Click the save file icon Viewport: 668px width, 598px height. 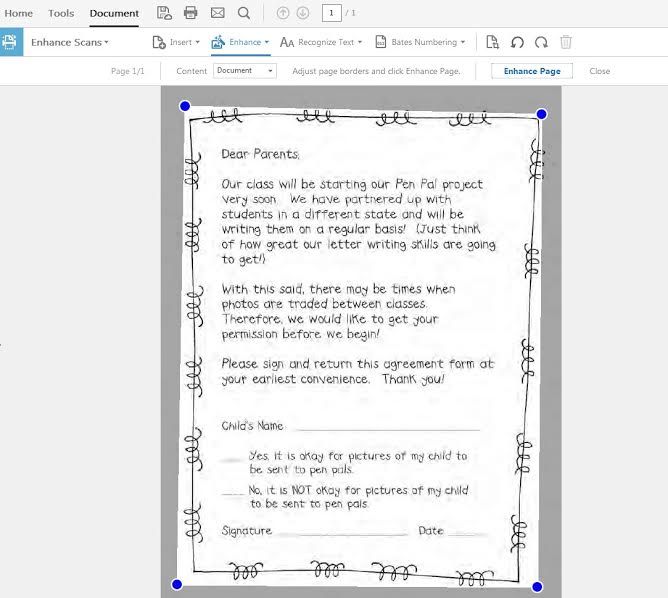pos(164,13)
